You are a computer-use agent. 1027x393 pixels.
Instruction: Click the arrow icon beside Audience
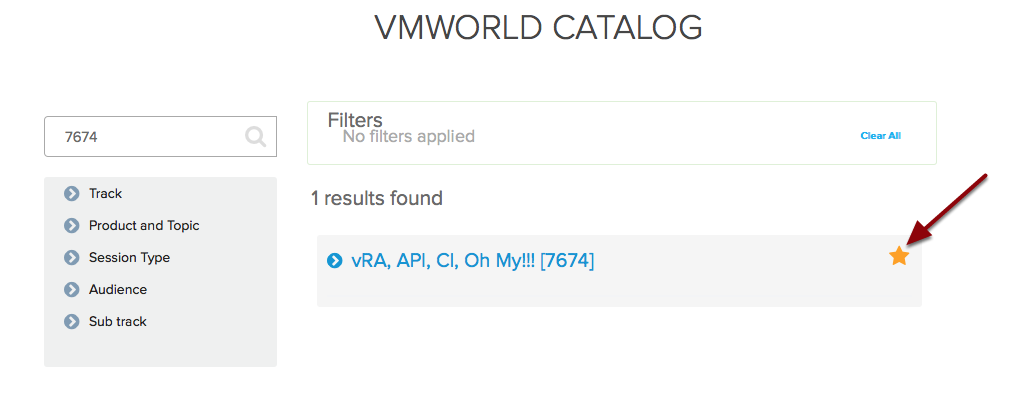pyautogui.click(x=71, y=290)
